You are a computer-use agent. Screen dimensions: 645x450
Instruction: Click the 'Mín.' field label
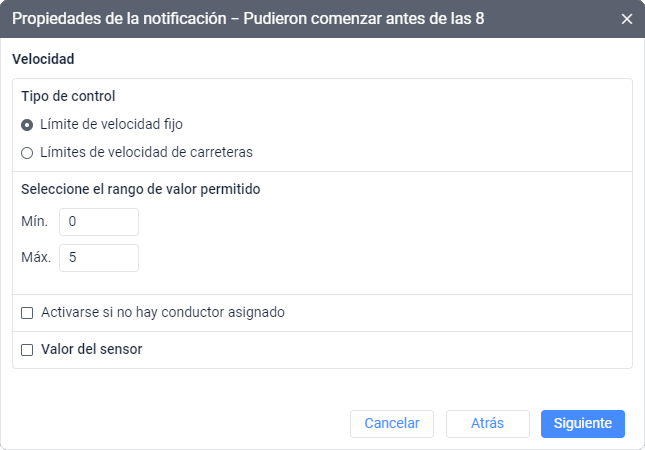pyautogui.click(x=34, y=221)
